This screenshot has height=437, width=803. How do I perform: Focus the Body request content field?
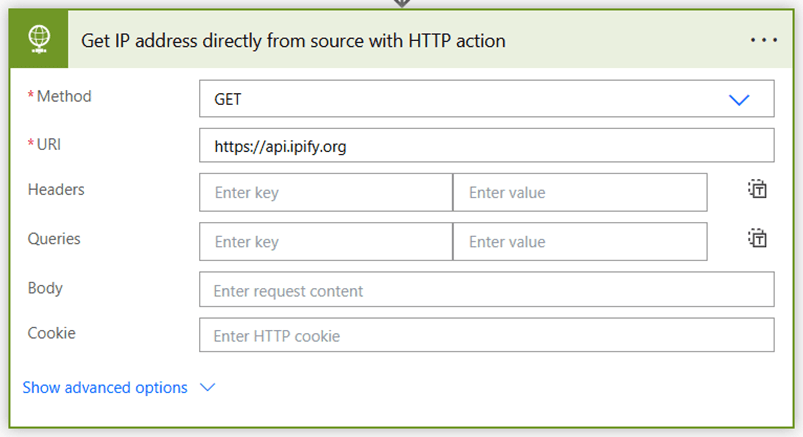pyautogui.click(x=486, y=291)
